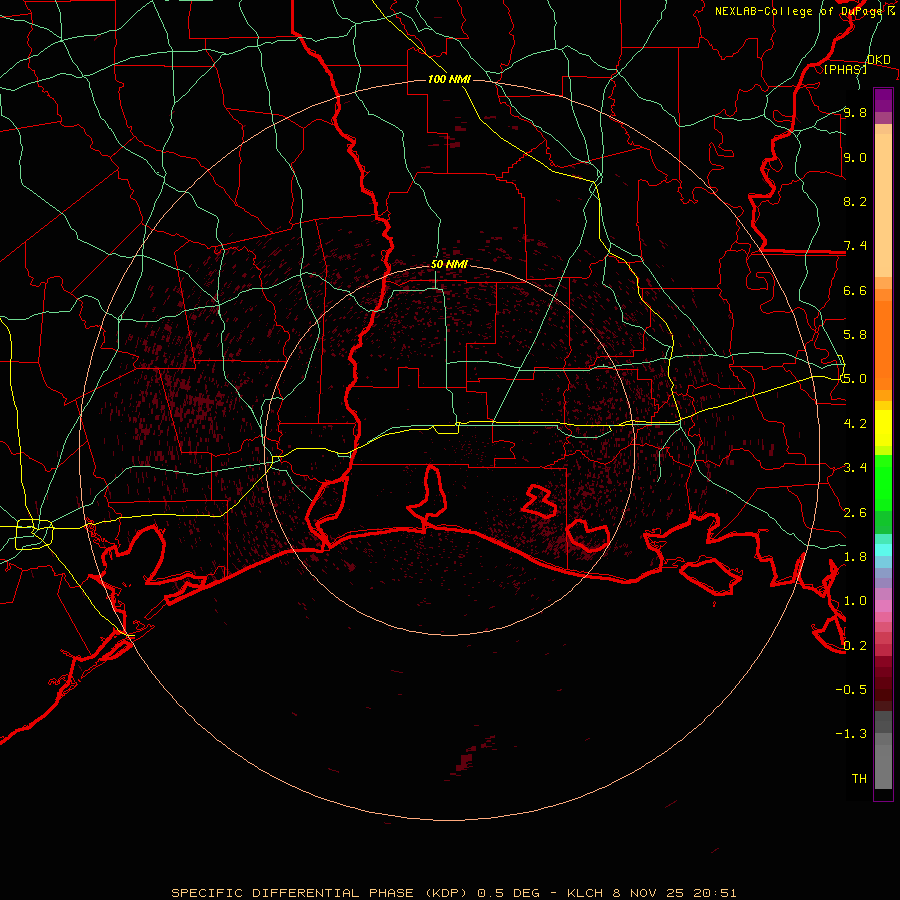Select the 2.6 scale value
This screenshot has width=900, height=900.
click(x=855, y=513)
